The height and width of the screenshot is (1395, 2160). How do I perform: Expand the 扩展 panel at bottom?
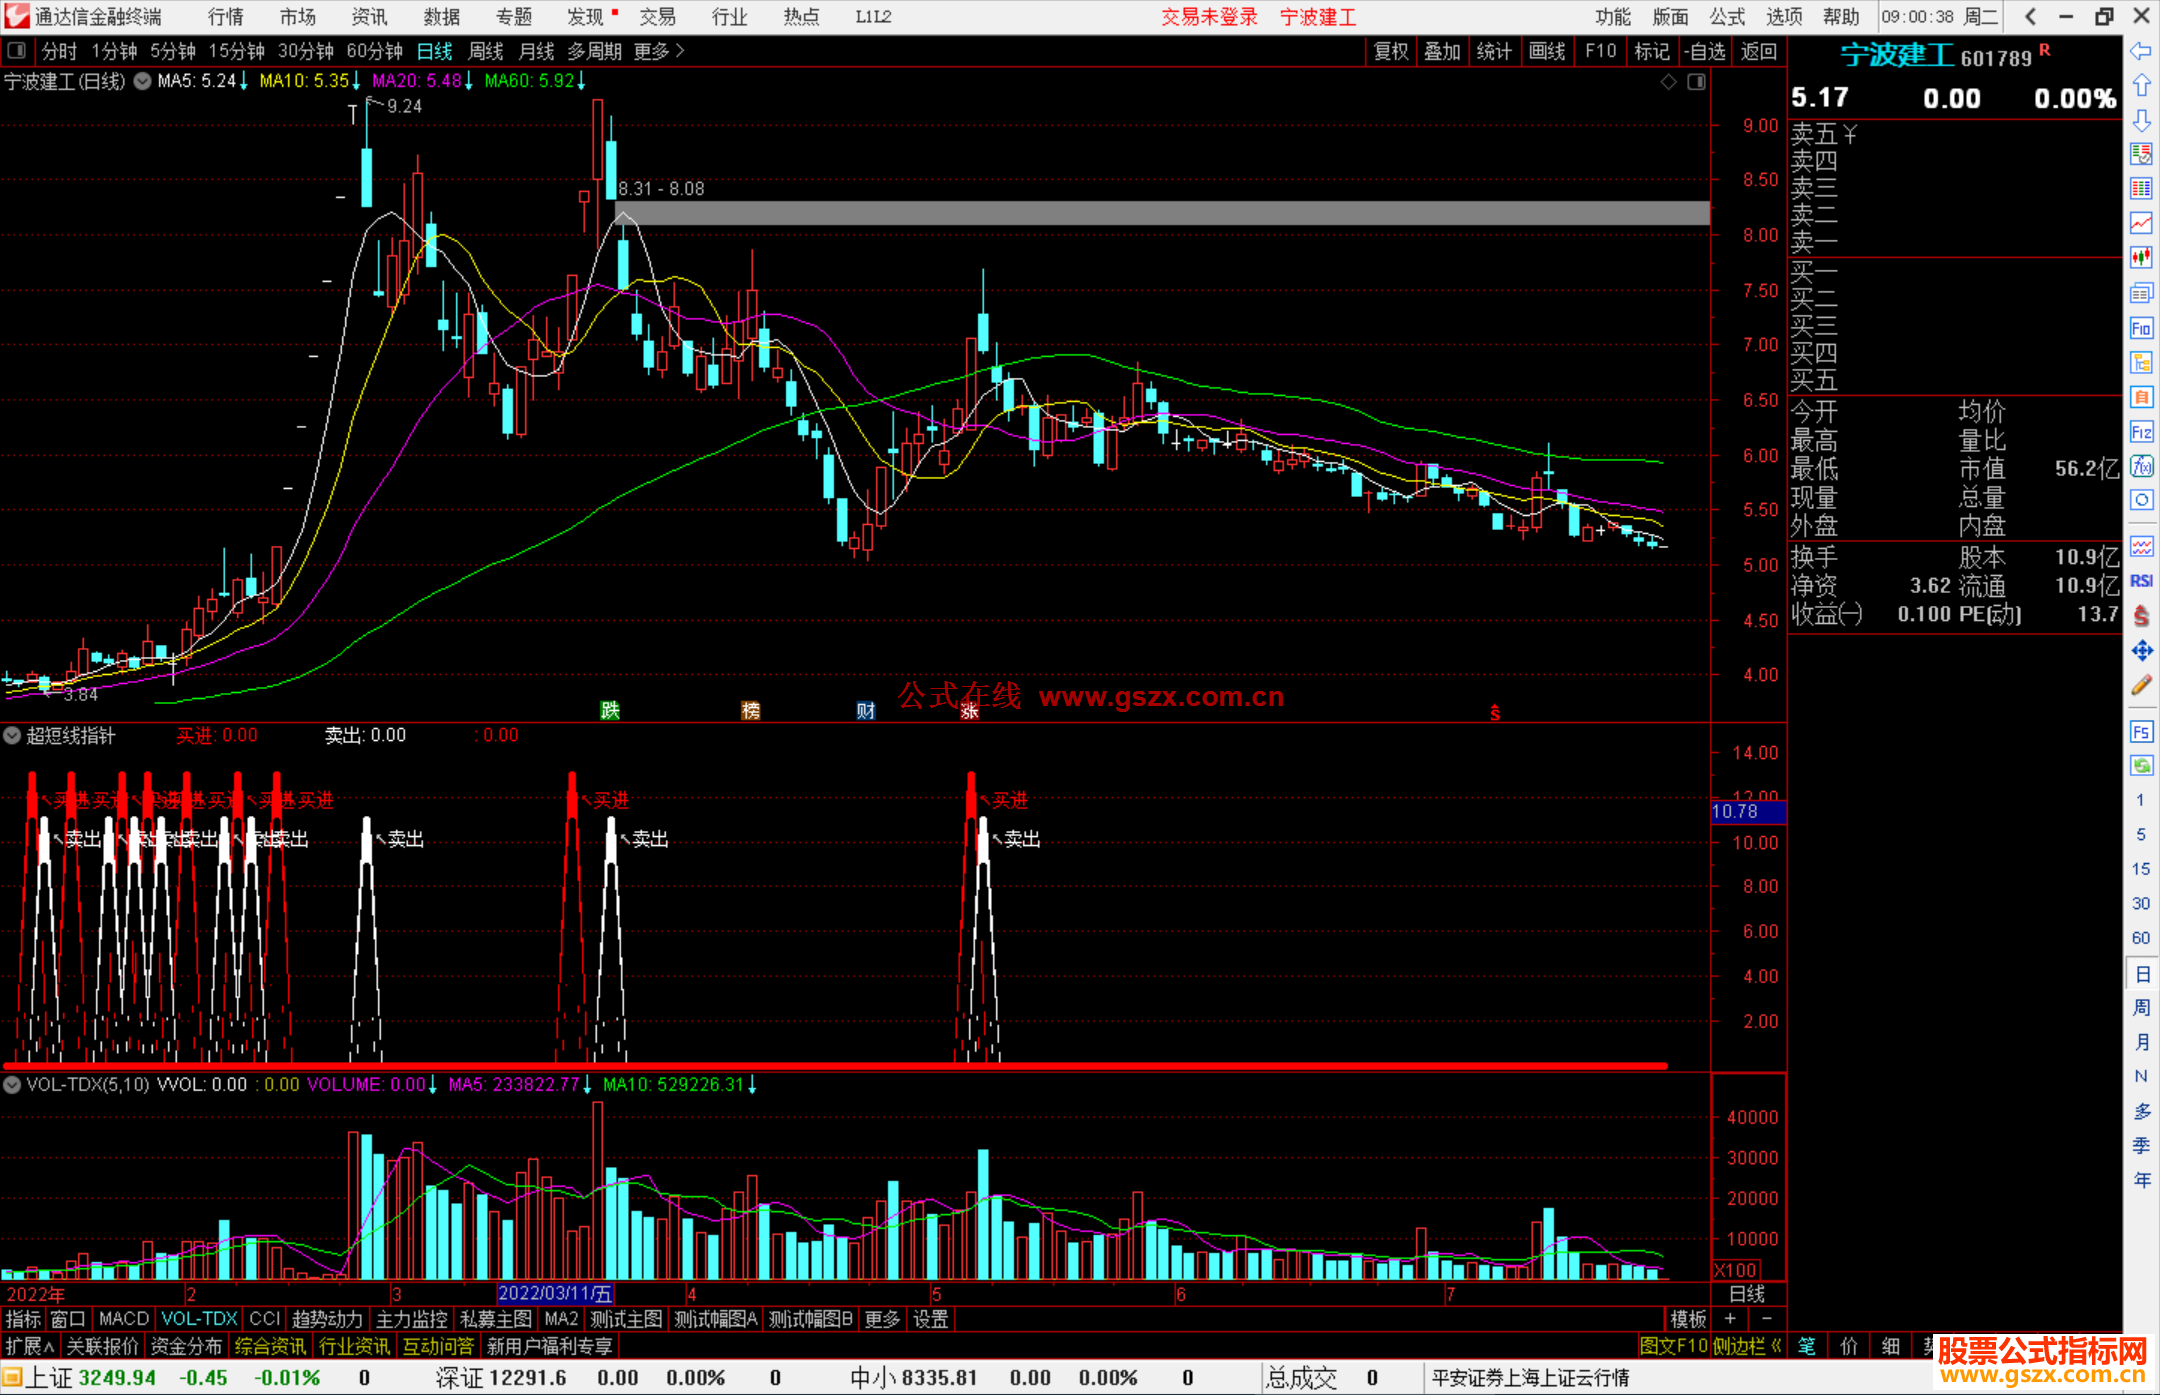[30, 1347]
